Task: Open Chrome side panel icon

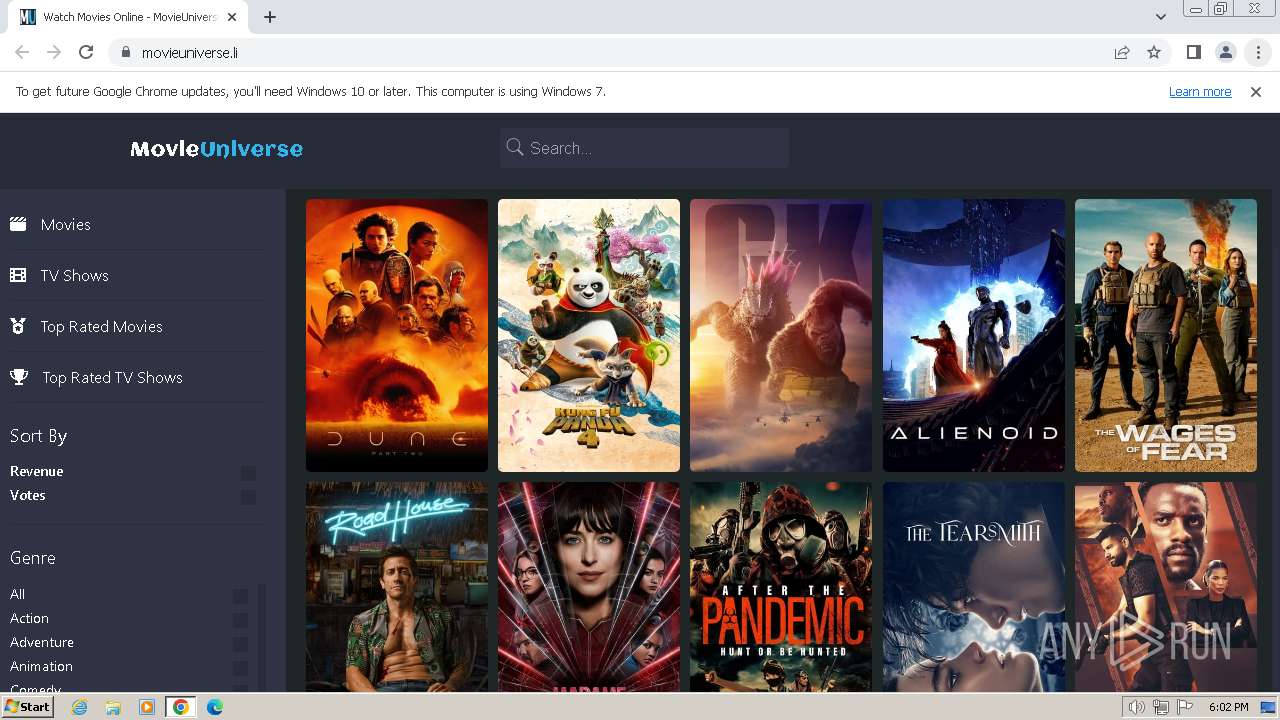Action: tap(1193, 52)
